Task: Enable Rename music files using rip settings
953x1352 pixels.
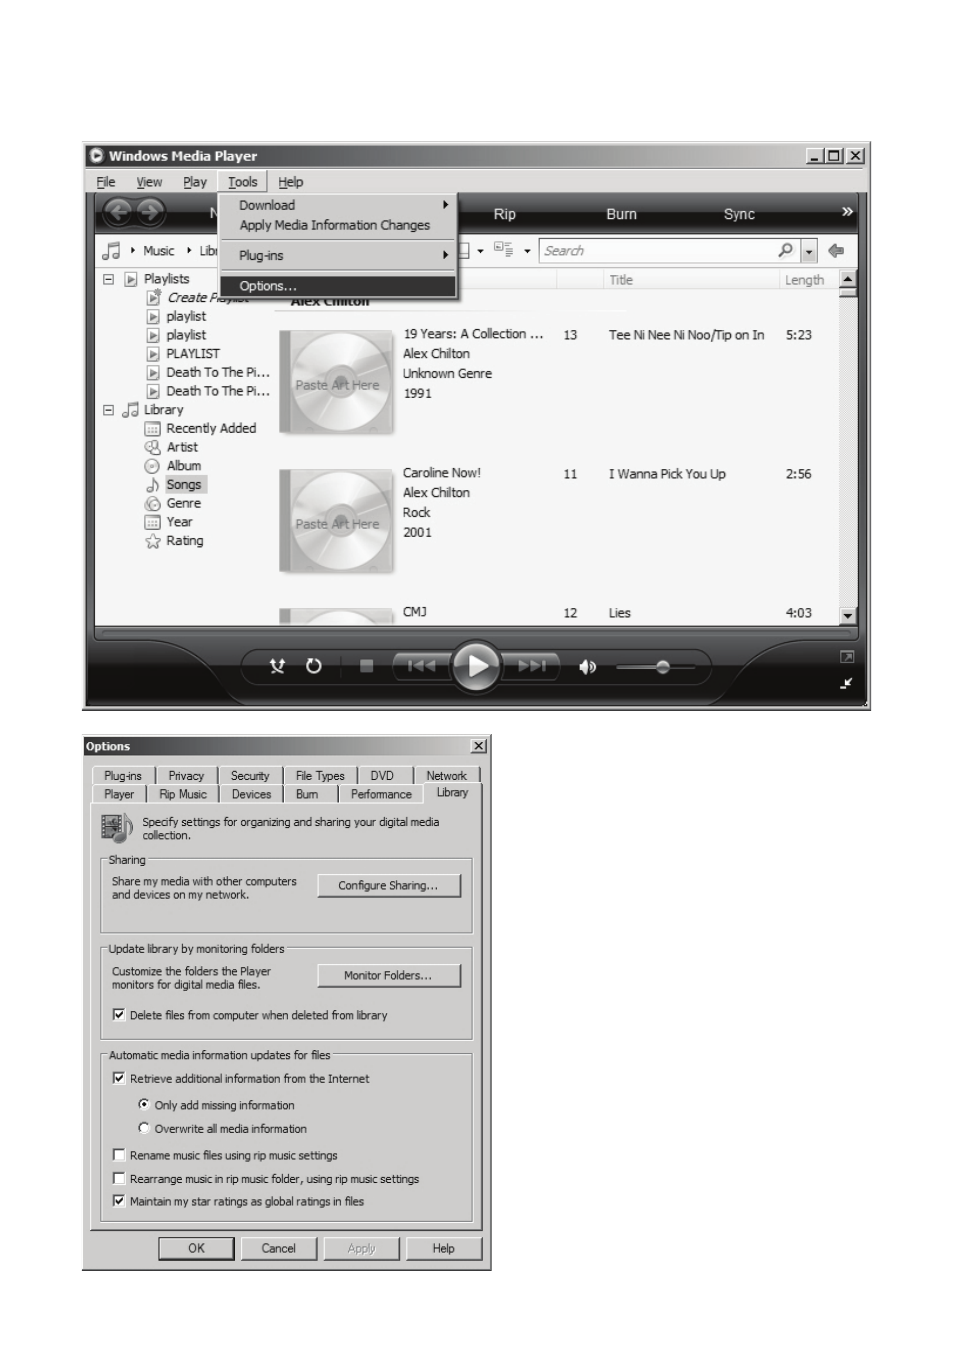Action: 119,1154
